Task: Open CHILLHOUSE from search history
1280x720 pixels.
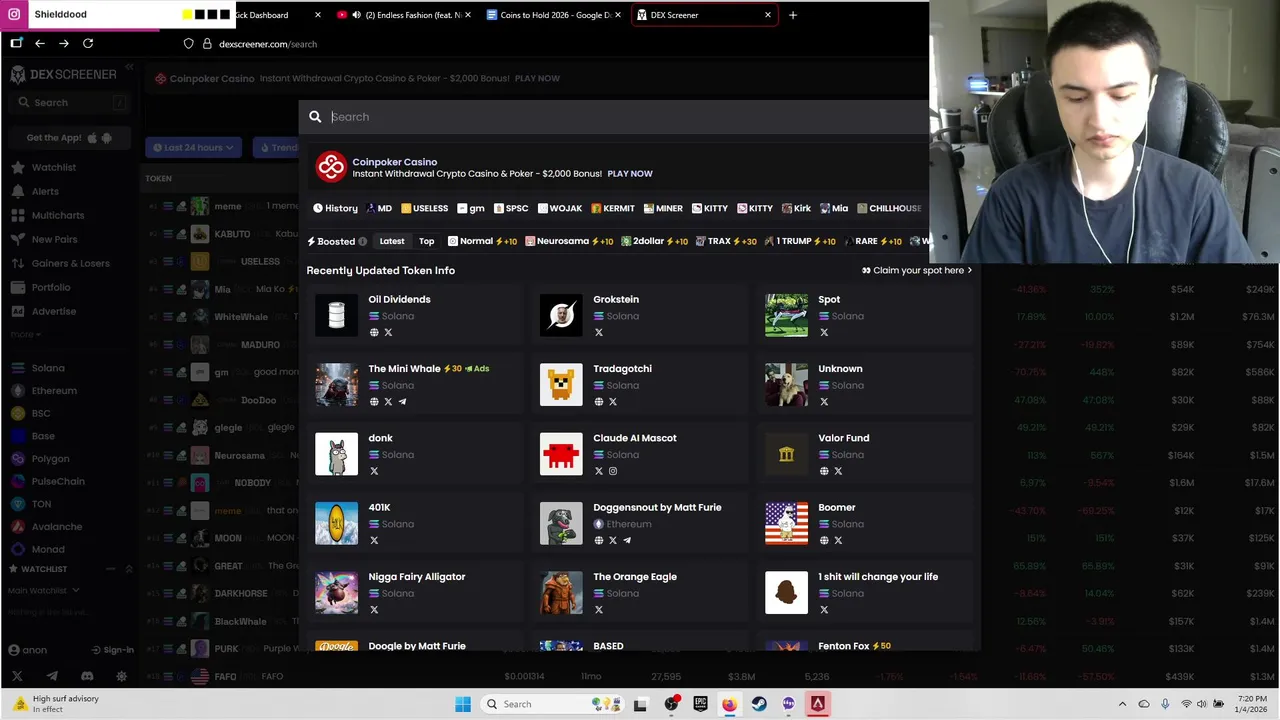Action: pyautogui.click(x=889, y=208)
